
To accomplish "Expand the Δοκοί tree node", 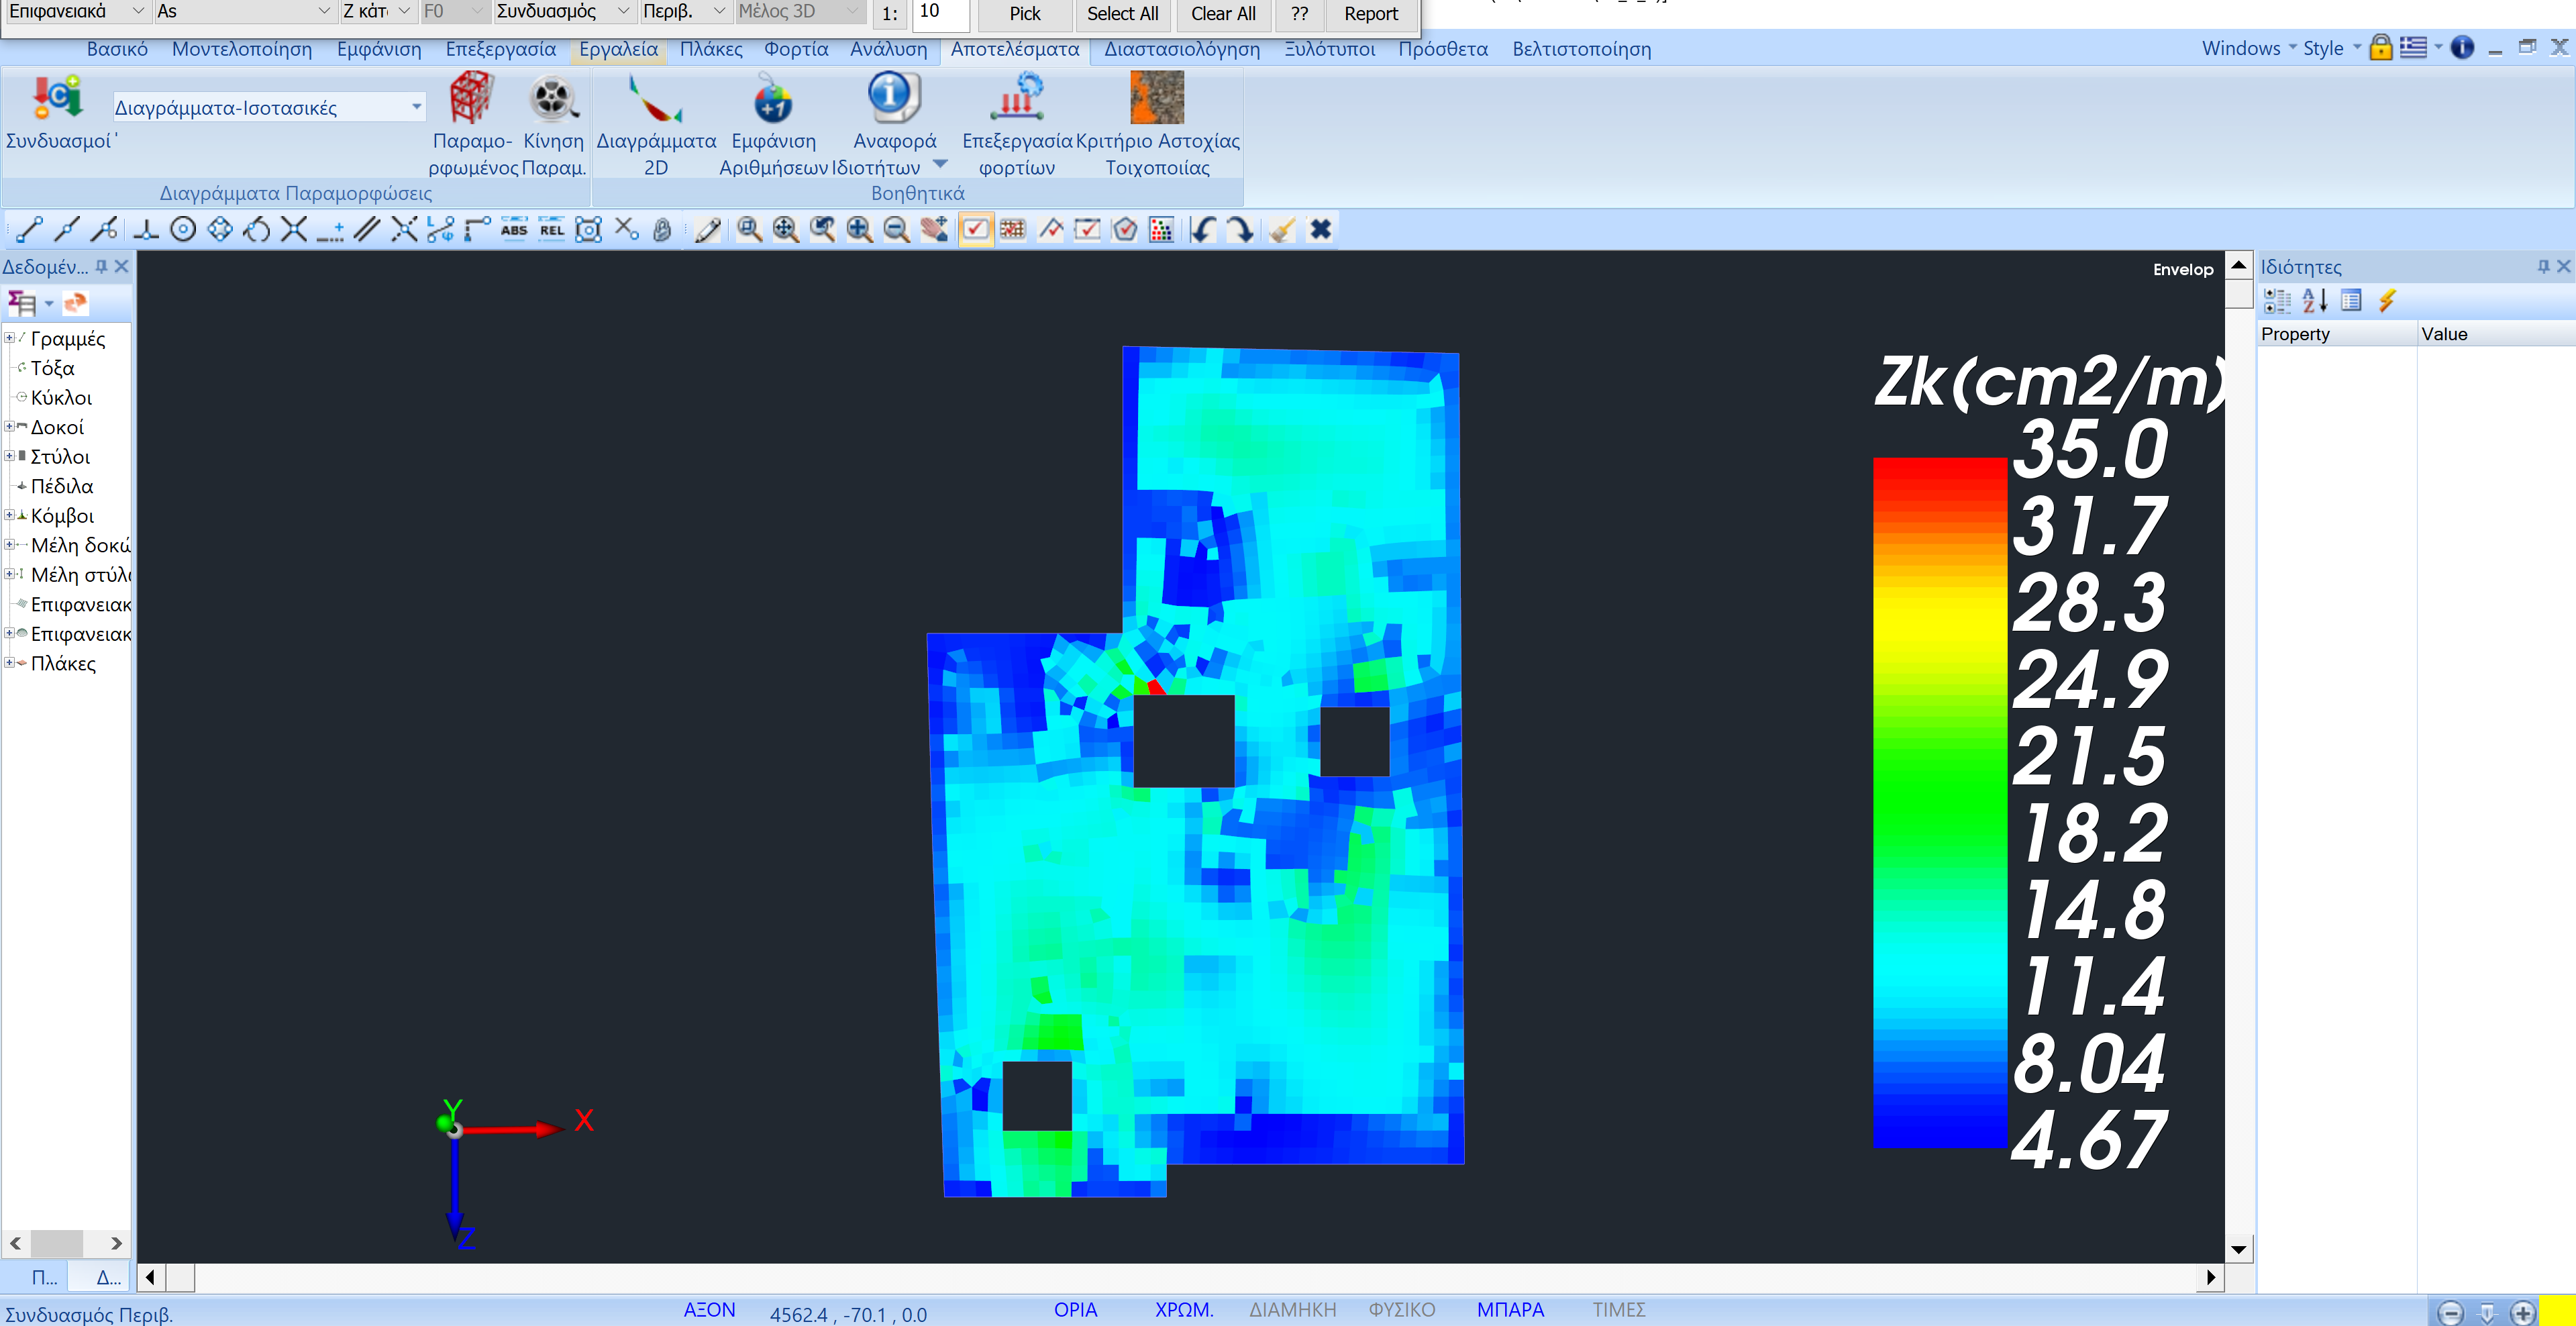I will (9, 427).
